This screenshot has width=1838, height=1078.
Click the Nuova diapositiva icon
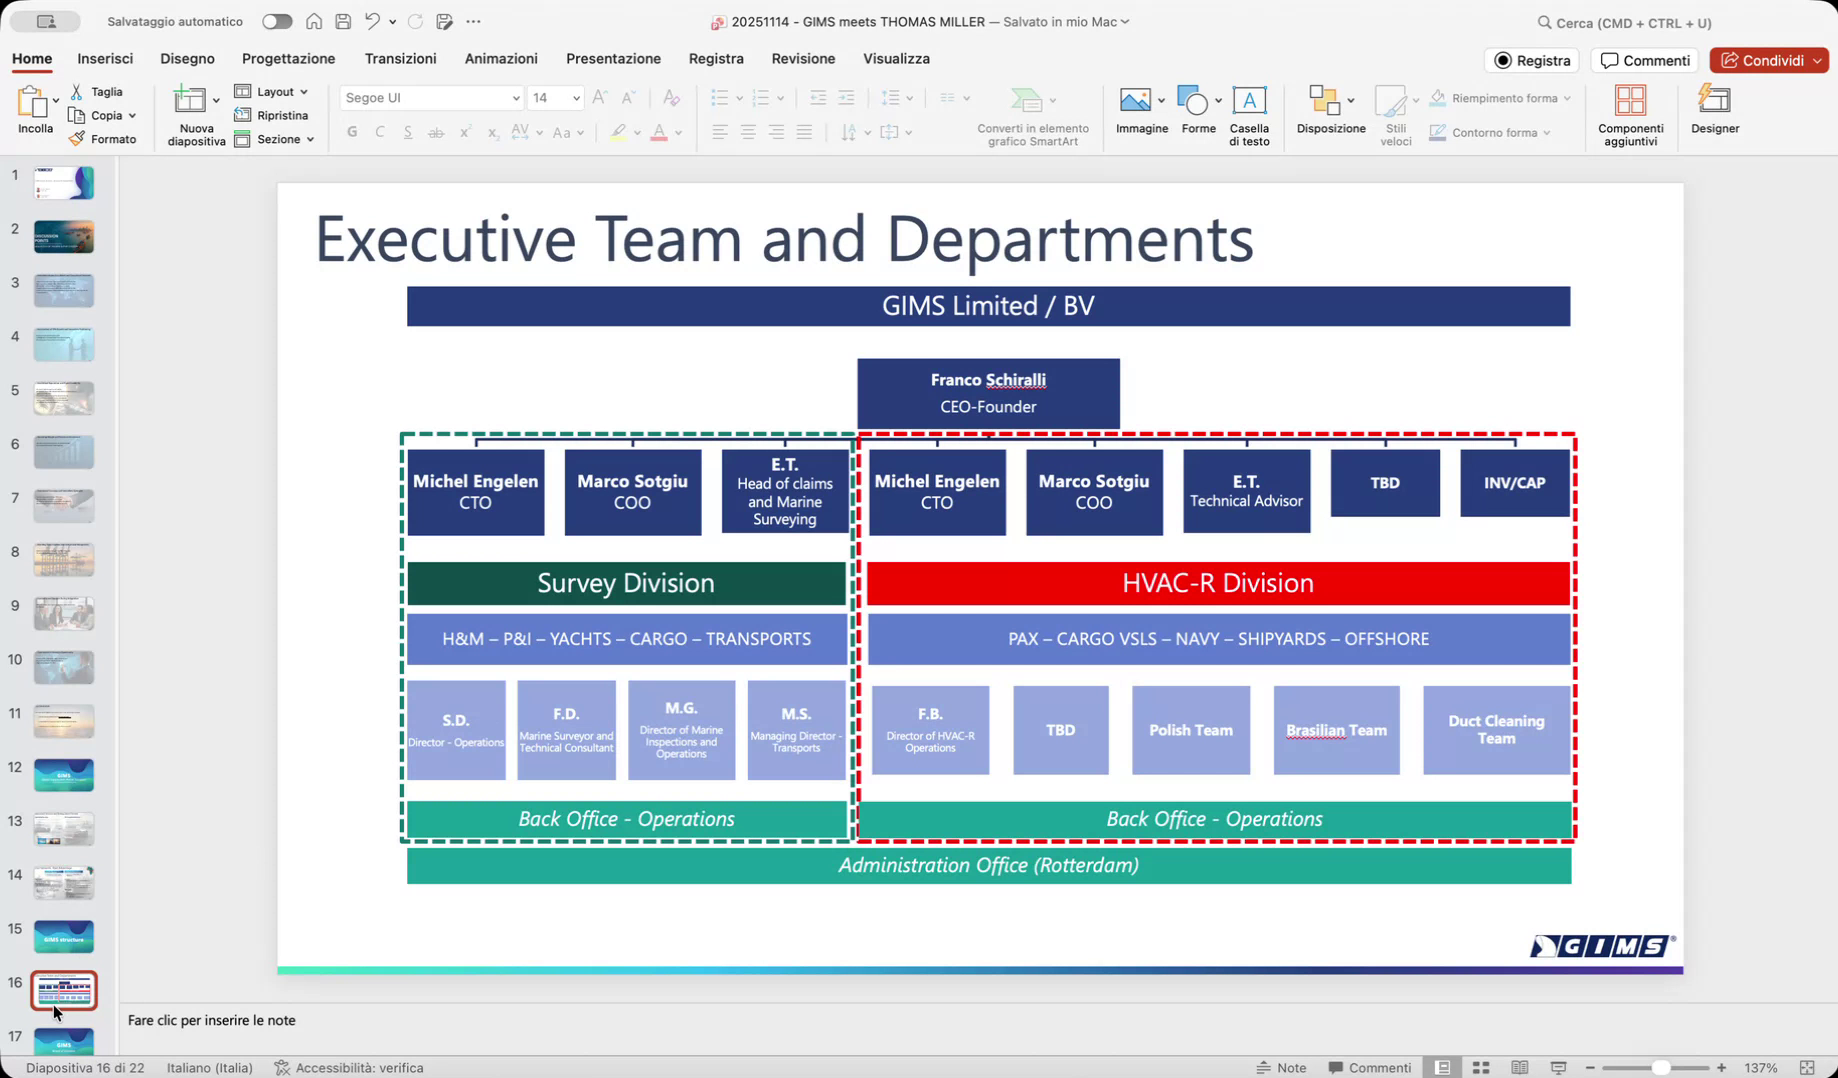(x=190, y=101)
